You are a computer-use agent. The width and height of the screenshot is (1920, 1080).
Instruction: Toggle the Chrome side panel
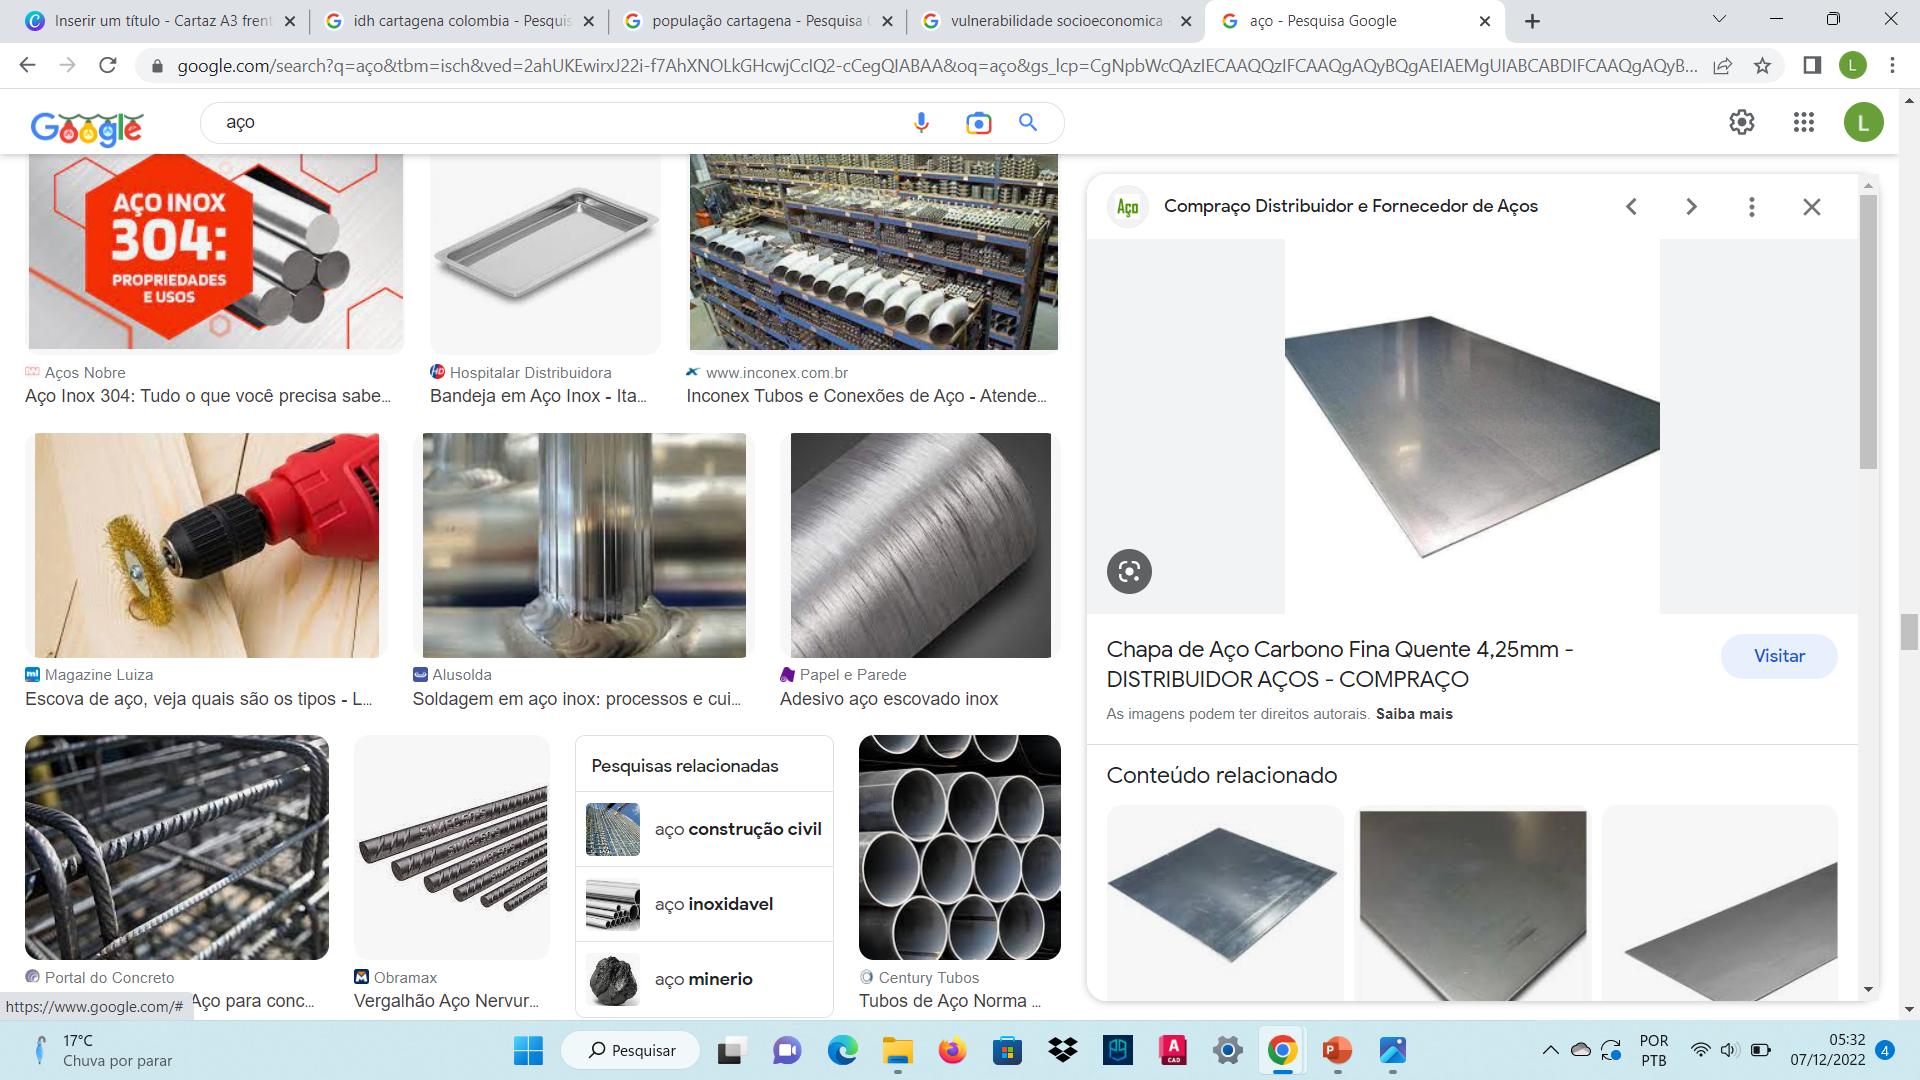pos(1811,66)
